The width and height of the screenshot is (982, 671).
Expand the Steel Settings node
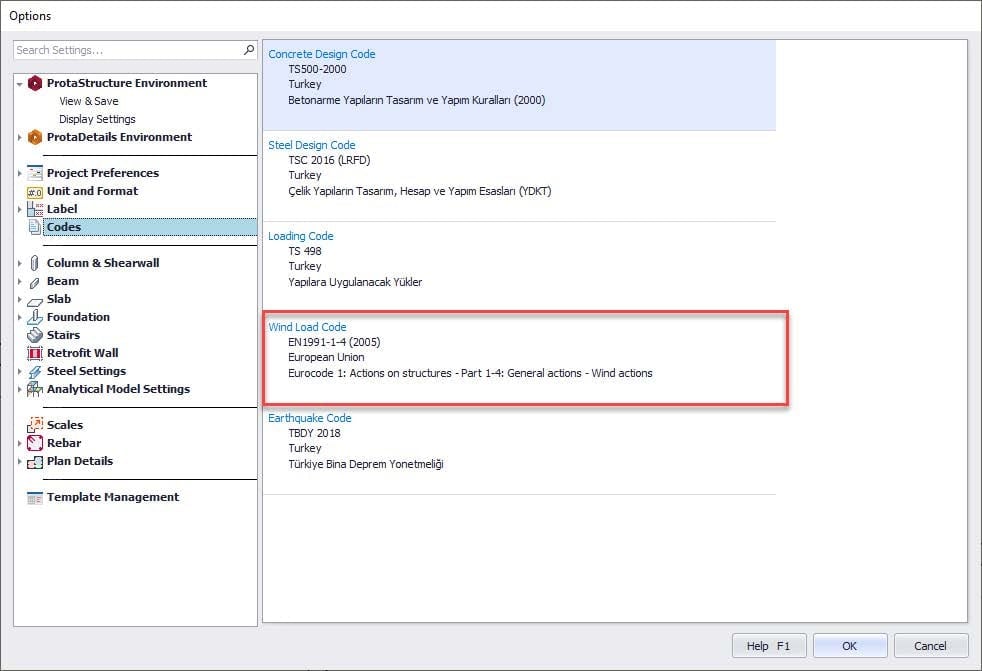[19, 372]
